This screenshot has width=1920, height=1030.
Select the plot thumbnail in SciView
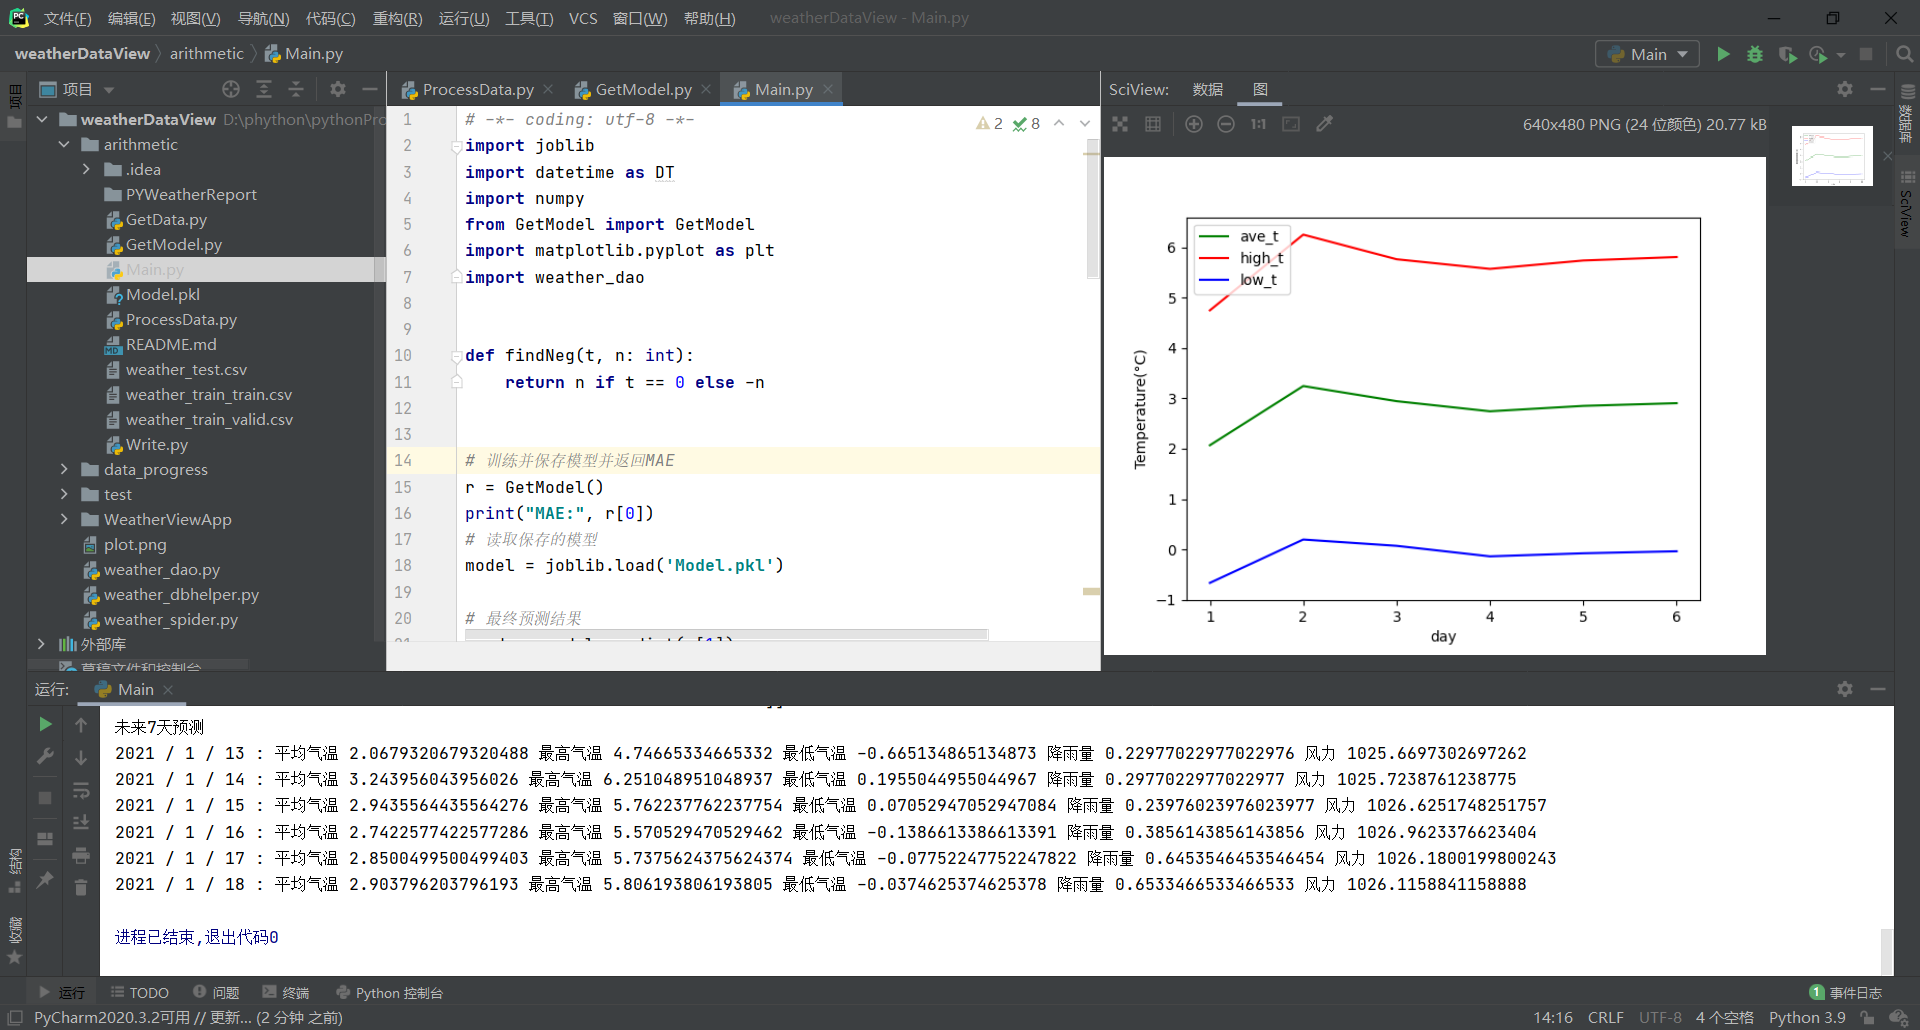[1832, 156]
